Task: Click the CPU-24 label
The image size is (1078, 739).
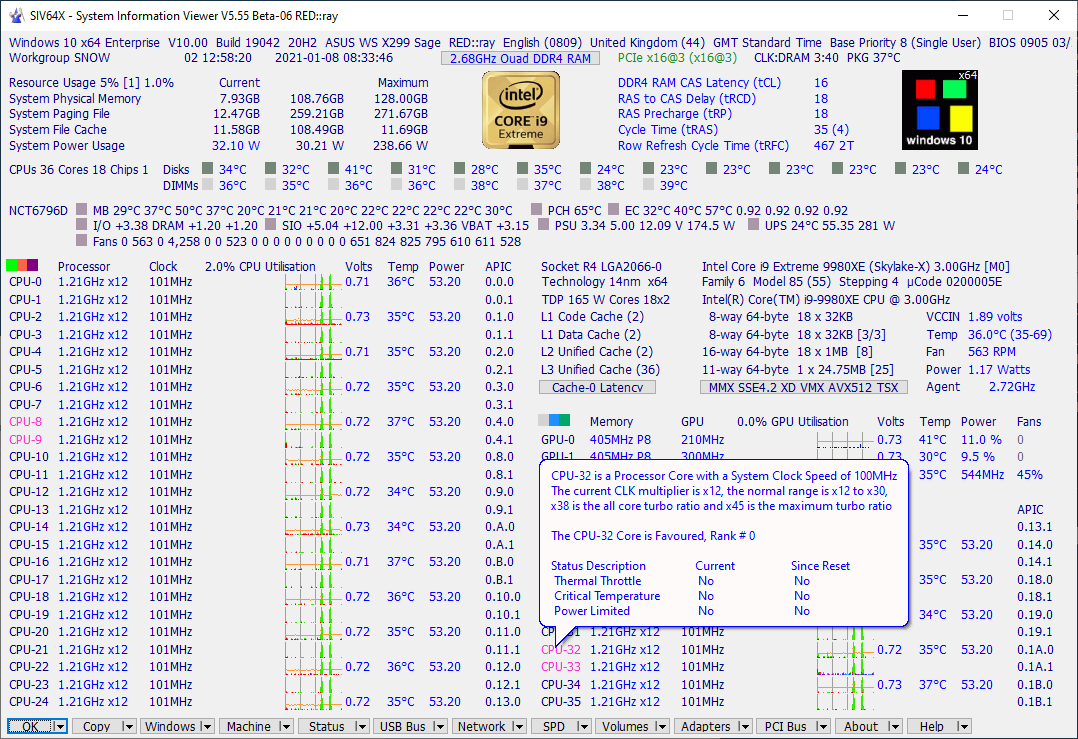Action: (x=29, y=702)
